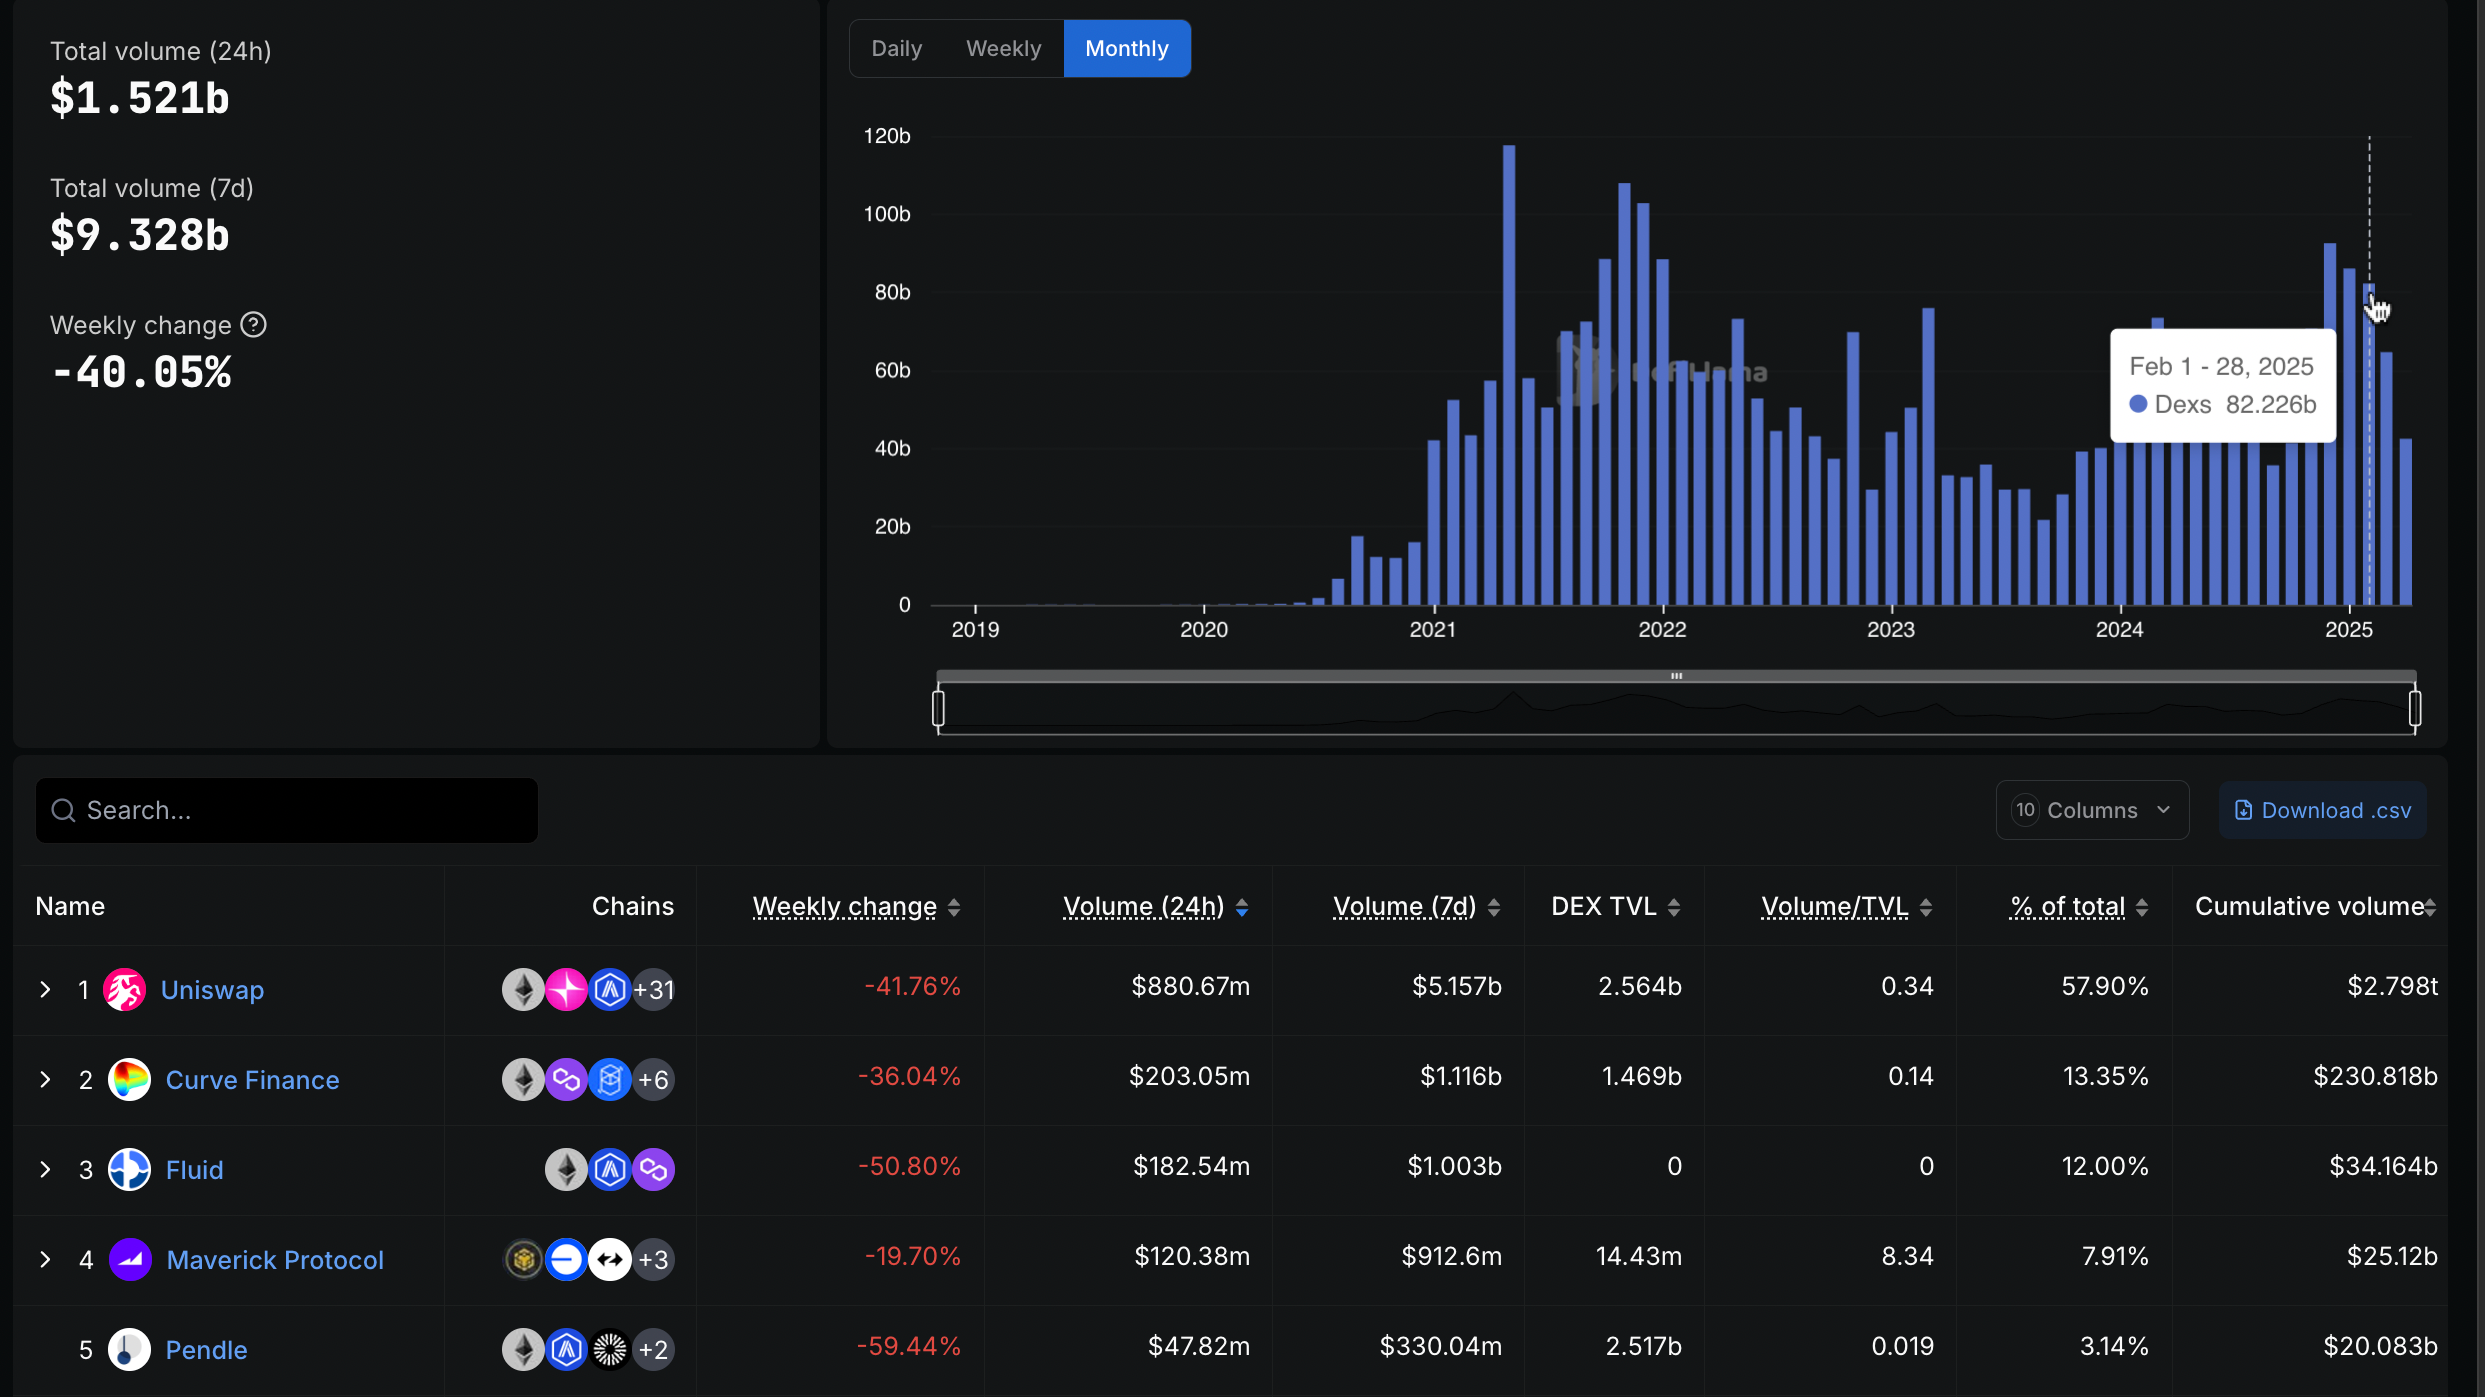Click the Curve Finance rainbow logo
Viewport: 2485px width, 1397px height.
point(129,1079)
